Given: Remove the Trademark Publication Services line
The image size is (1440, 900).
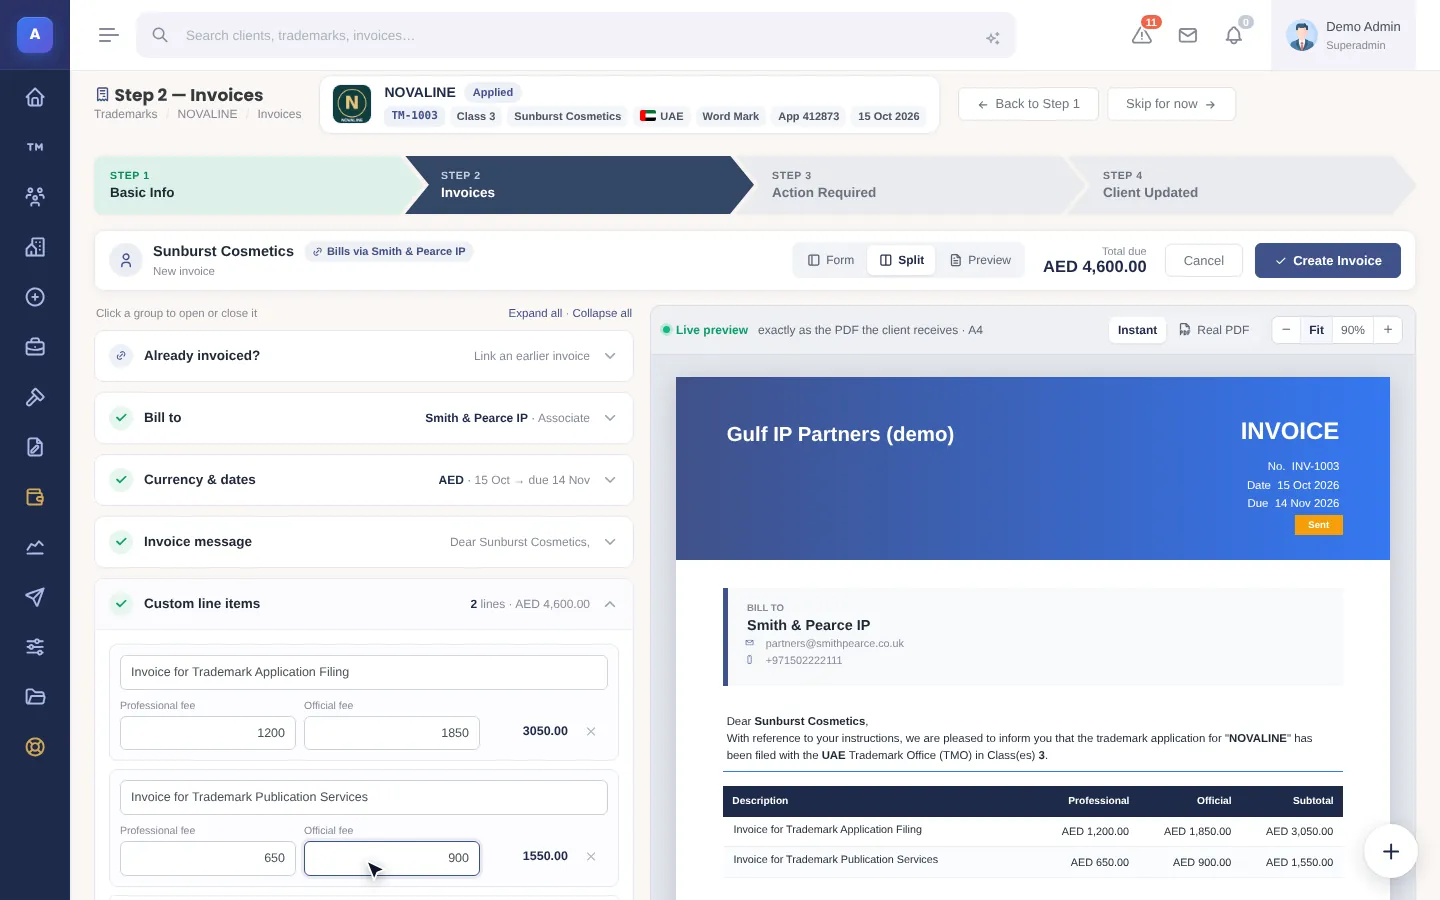Looking at the screenshot, I should pyautogui.click(x=591, y=857).
